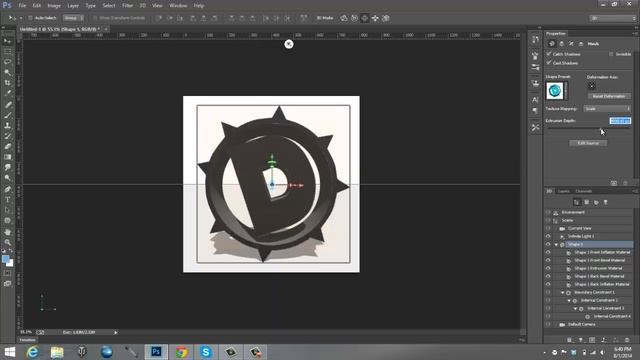Open Coordinates icon in Properties panel
This screenshot has height=360, width=640.
tap(581, 44)
